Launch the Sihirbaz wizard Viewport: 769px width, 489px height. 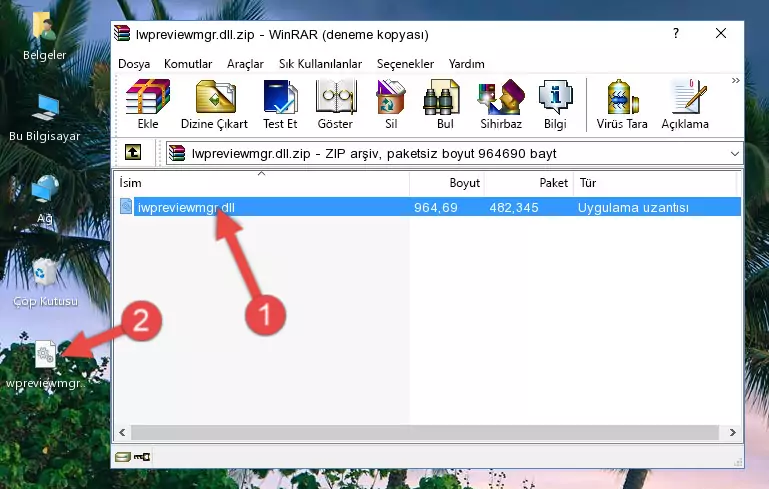501,105
